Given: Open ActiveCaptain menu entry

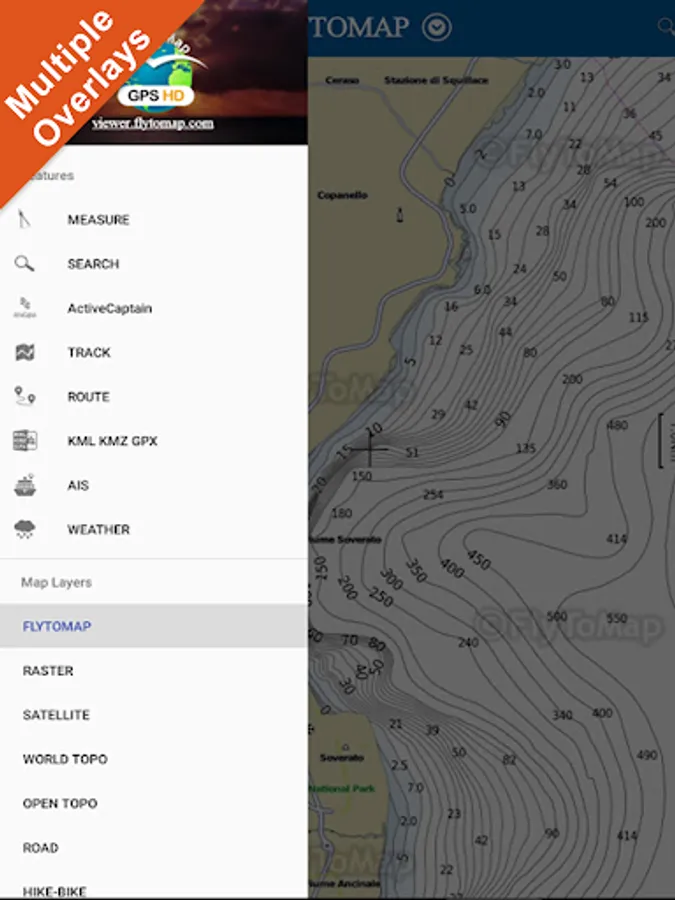Looking at the screenshot, I should 154,308.
